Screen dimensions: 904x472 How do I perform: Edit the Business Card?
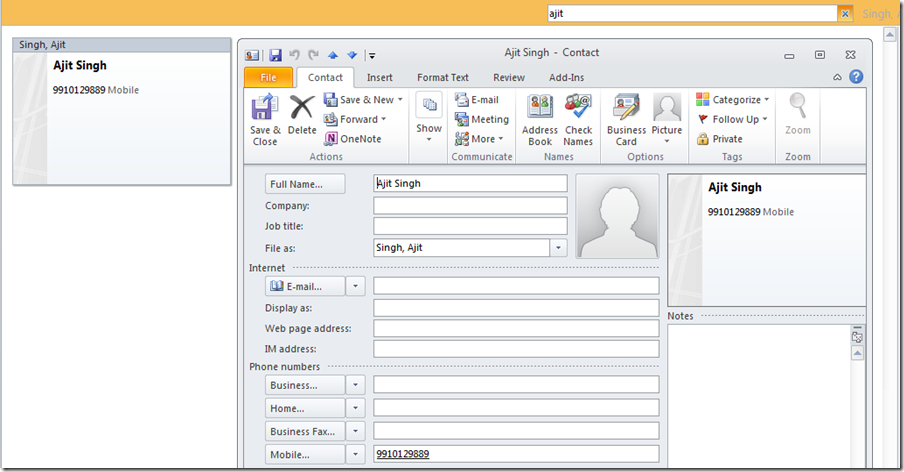pyautogui.click(x=626, y=120)
